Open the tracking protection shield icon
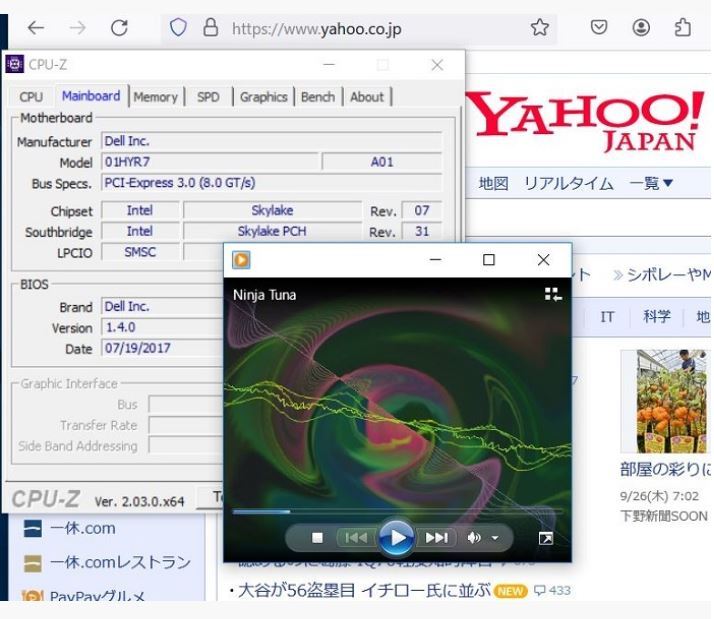 click(x=178, y=28)
